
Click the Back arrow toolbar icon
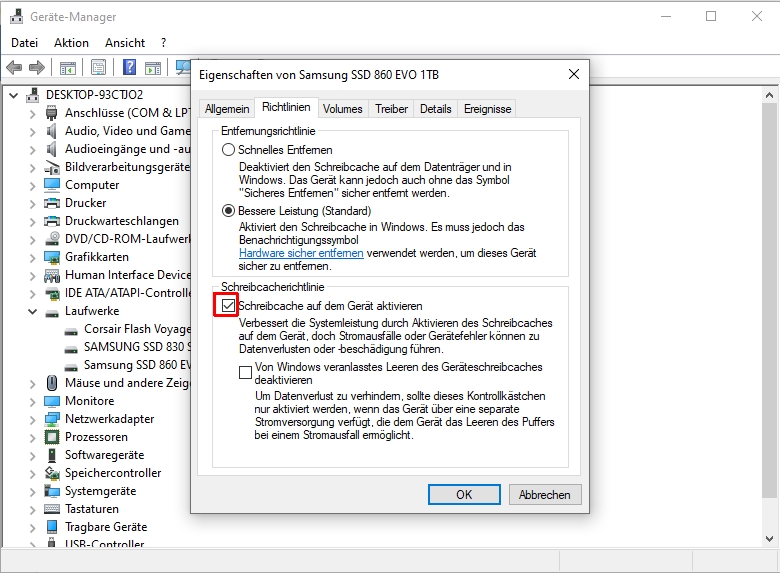[x=14, y=67]
